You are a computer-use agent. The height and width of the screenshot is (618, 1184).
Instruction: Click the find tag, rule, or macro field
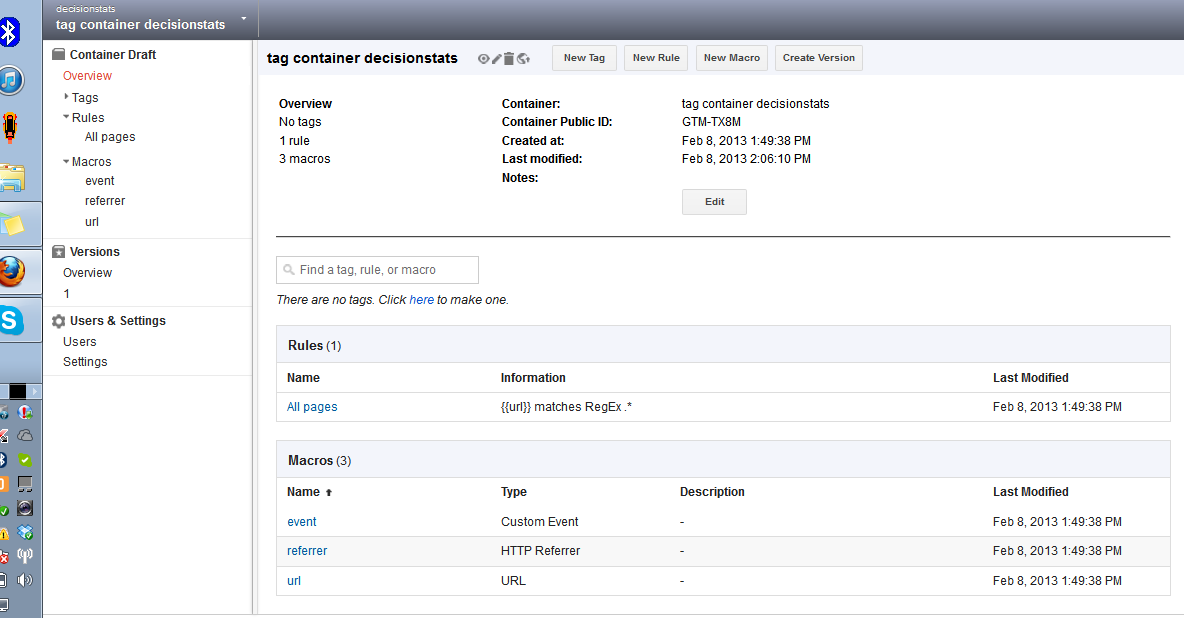(x=378, y=270)
